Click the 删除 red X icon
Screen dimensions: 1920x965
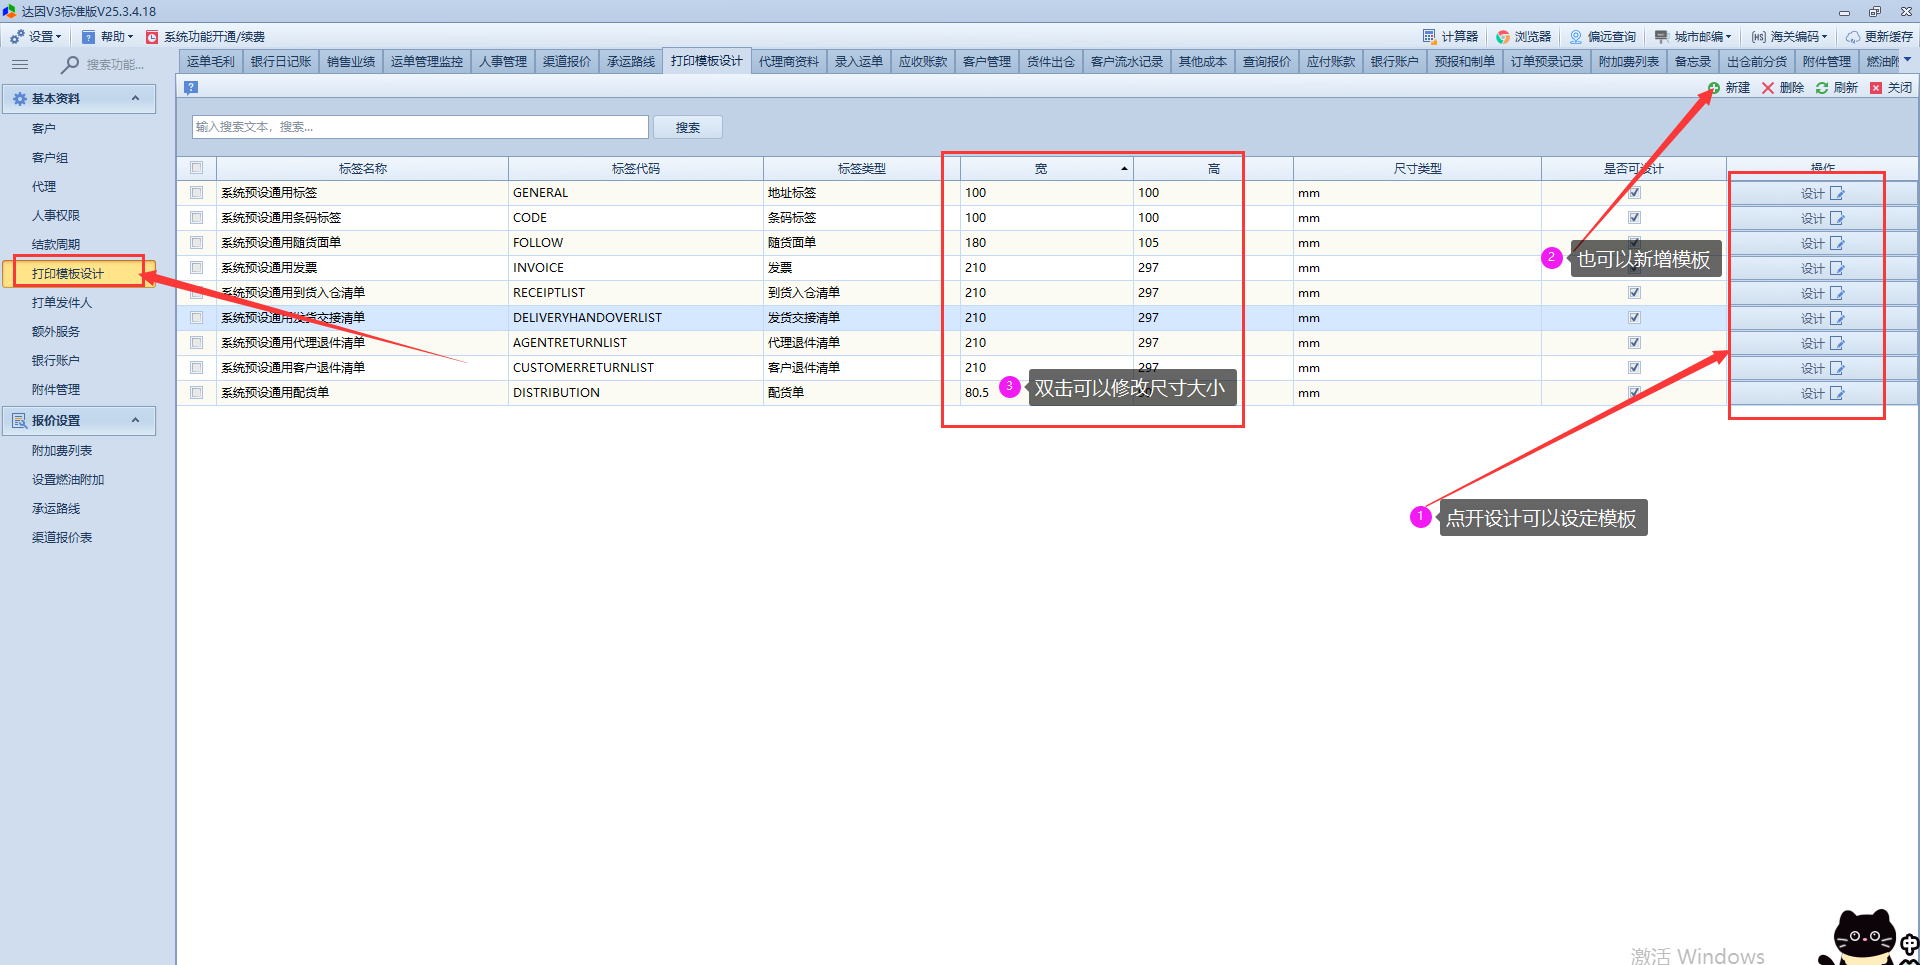click(1768, 88)
